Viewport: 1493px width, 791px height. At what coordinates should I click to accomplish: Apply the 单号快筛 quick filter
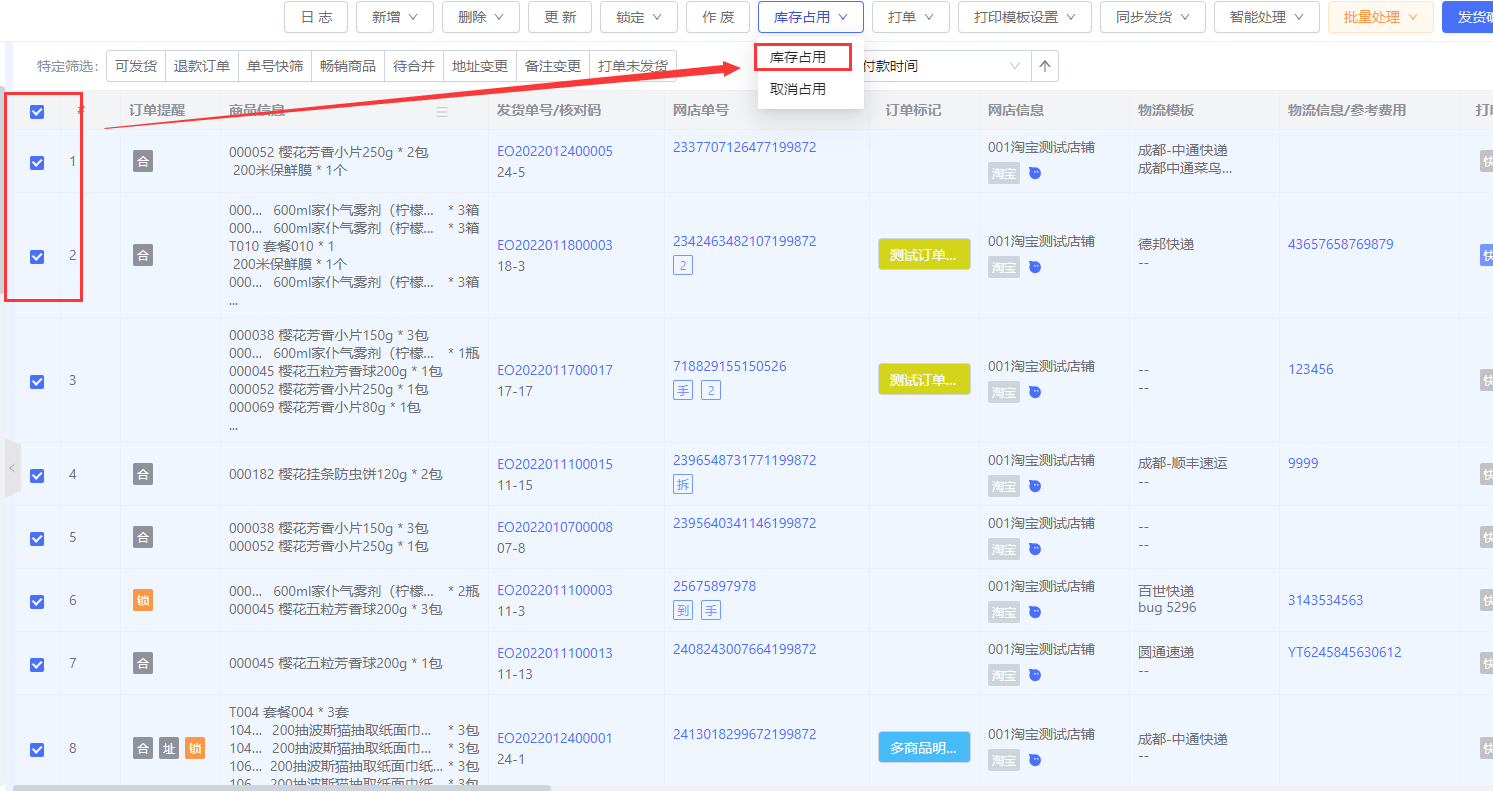point(275,66)
